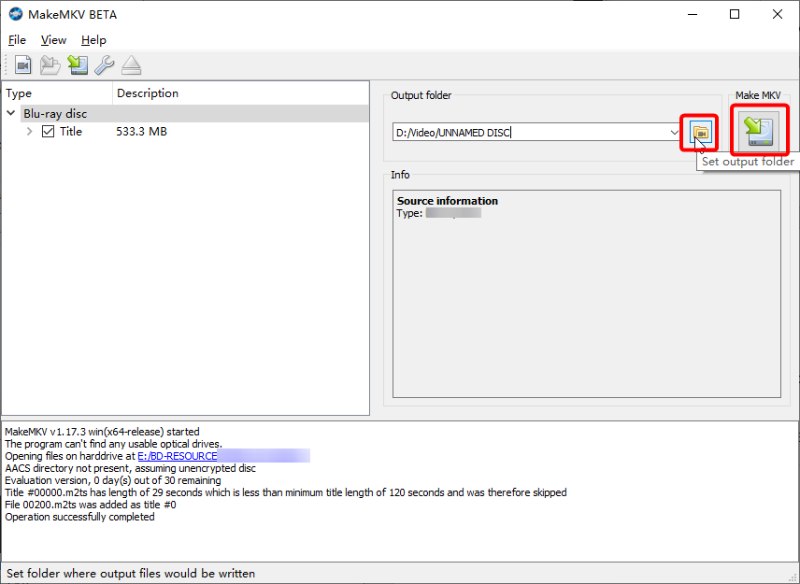Open the Help menu
The height and width of the screenshot is (584, 800).
point(93,40)
